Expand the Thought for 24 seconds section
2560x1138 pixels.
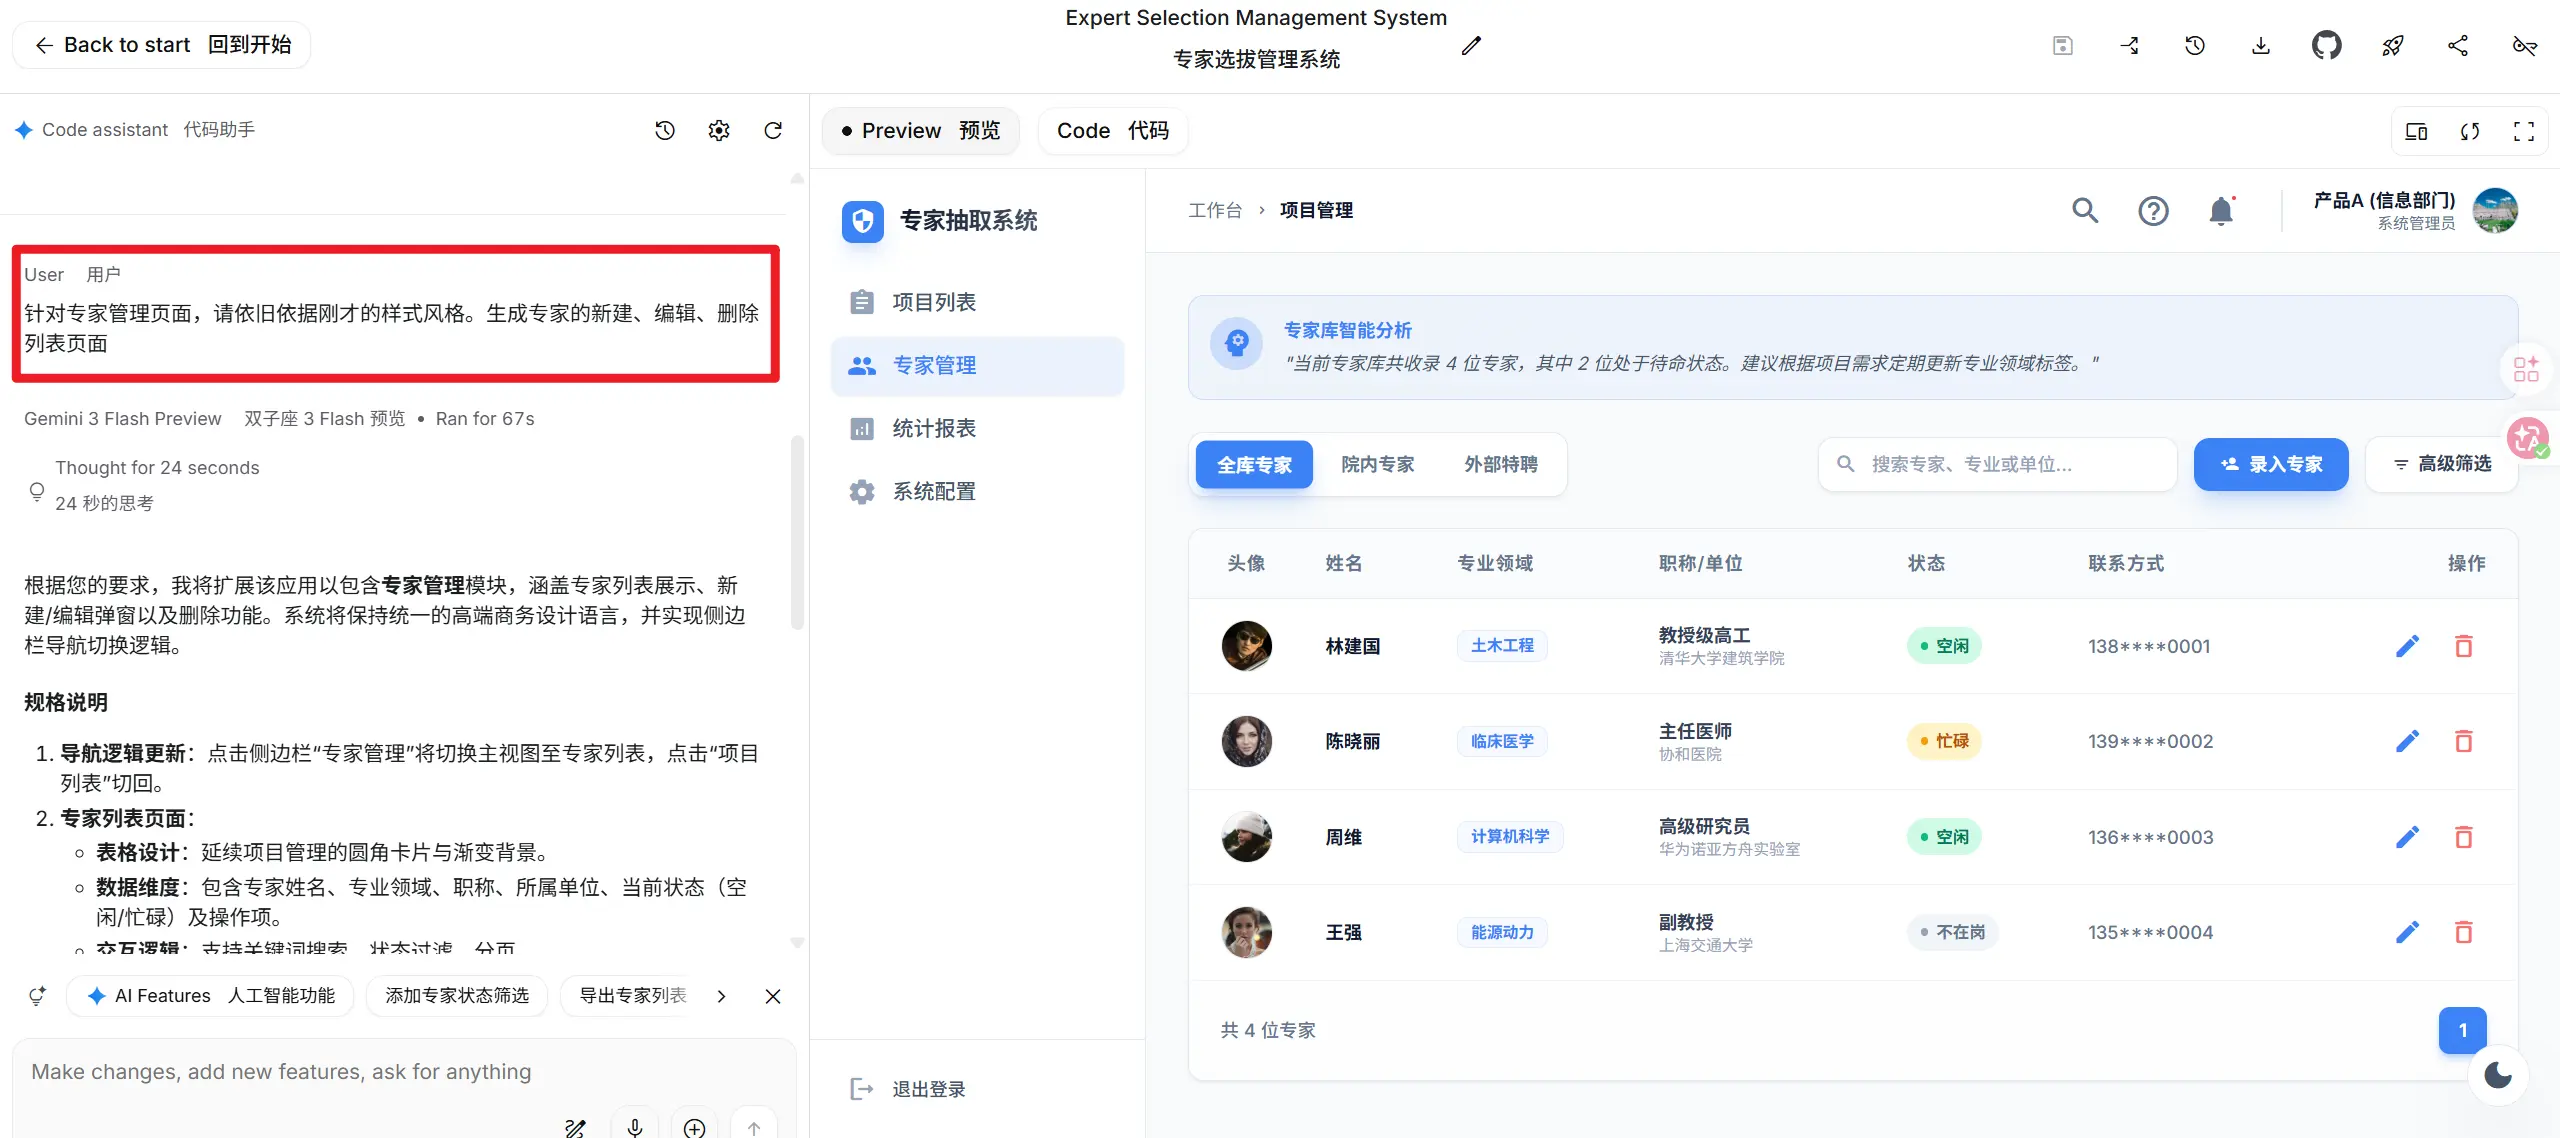click(x=157, y=468)
